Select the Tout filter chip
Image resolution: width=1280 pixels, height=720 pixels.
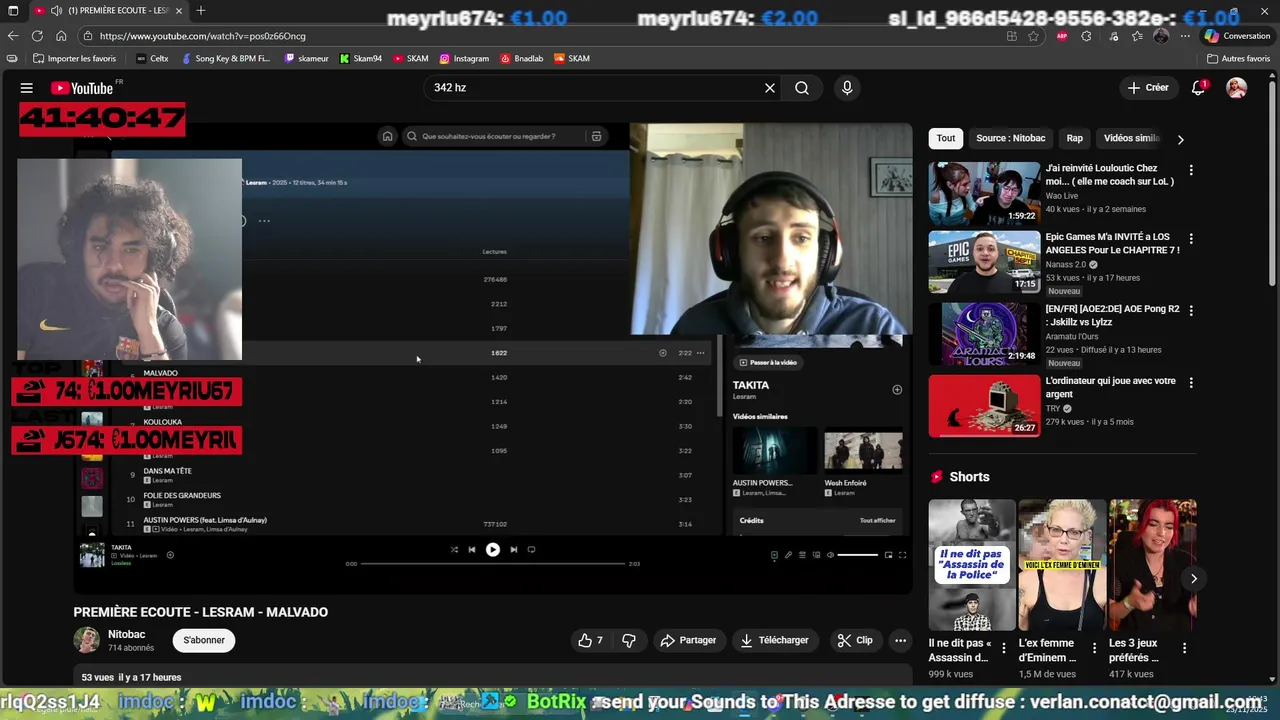(946, 138)
